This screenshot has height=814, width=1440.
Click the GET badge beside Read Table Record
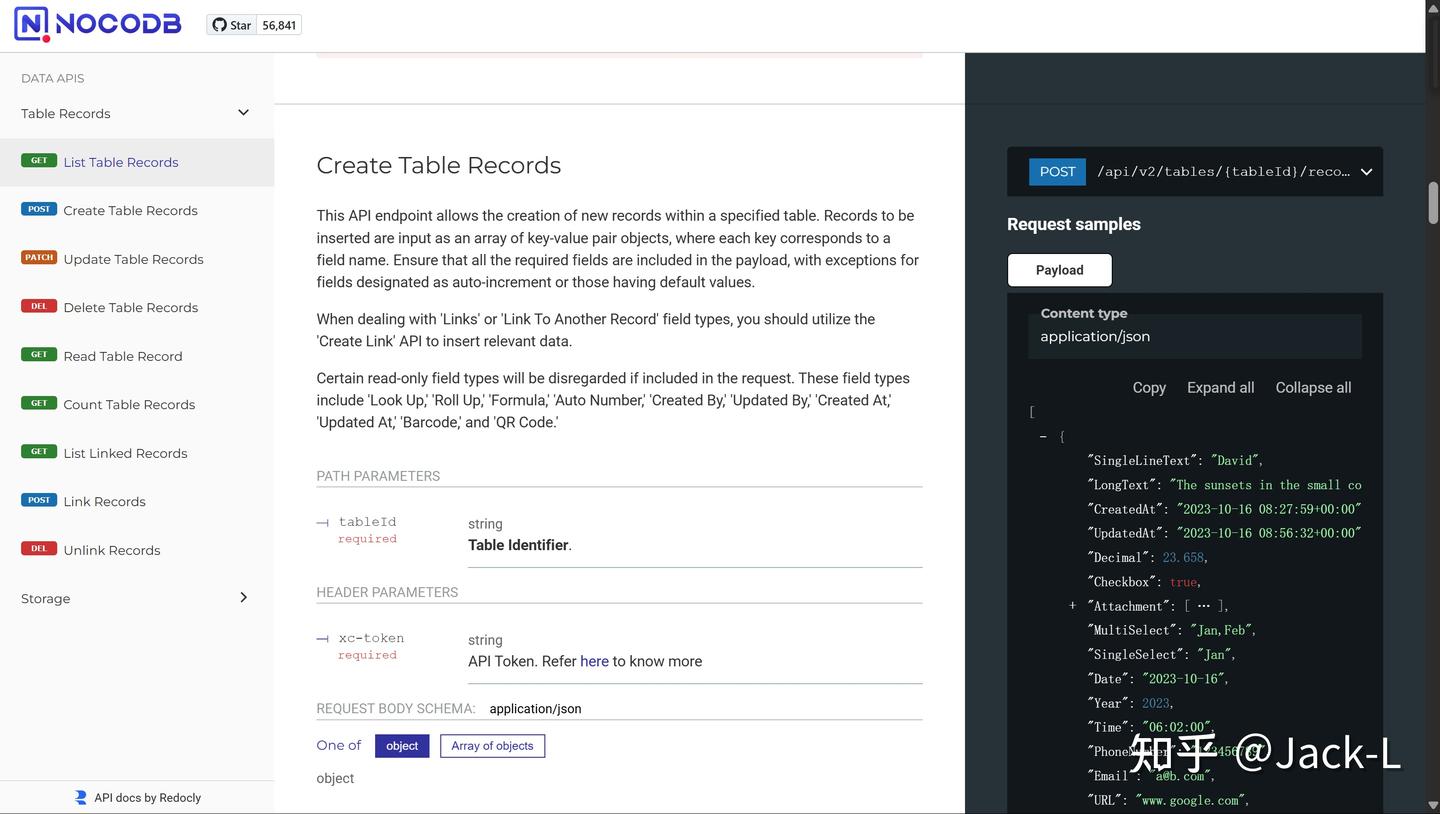pyautogui.click(x=39, y=355)
